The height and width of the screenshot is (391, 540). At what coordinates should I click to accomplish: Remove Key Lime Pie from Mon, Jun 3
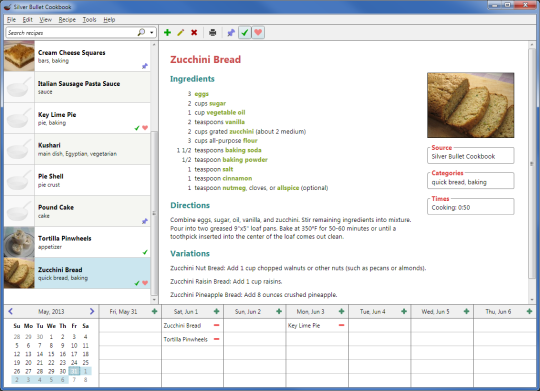pos(341,325)
